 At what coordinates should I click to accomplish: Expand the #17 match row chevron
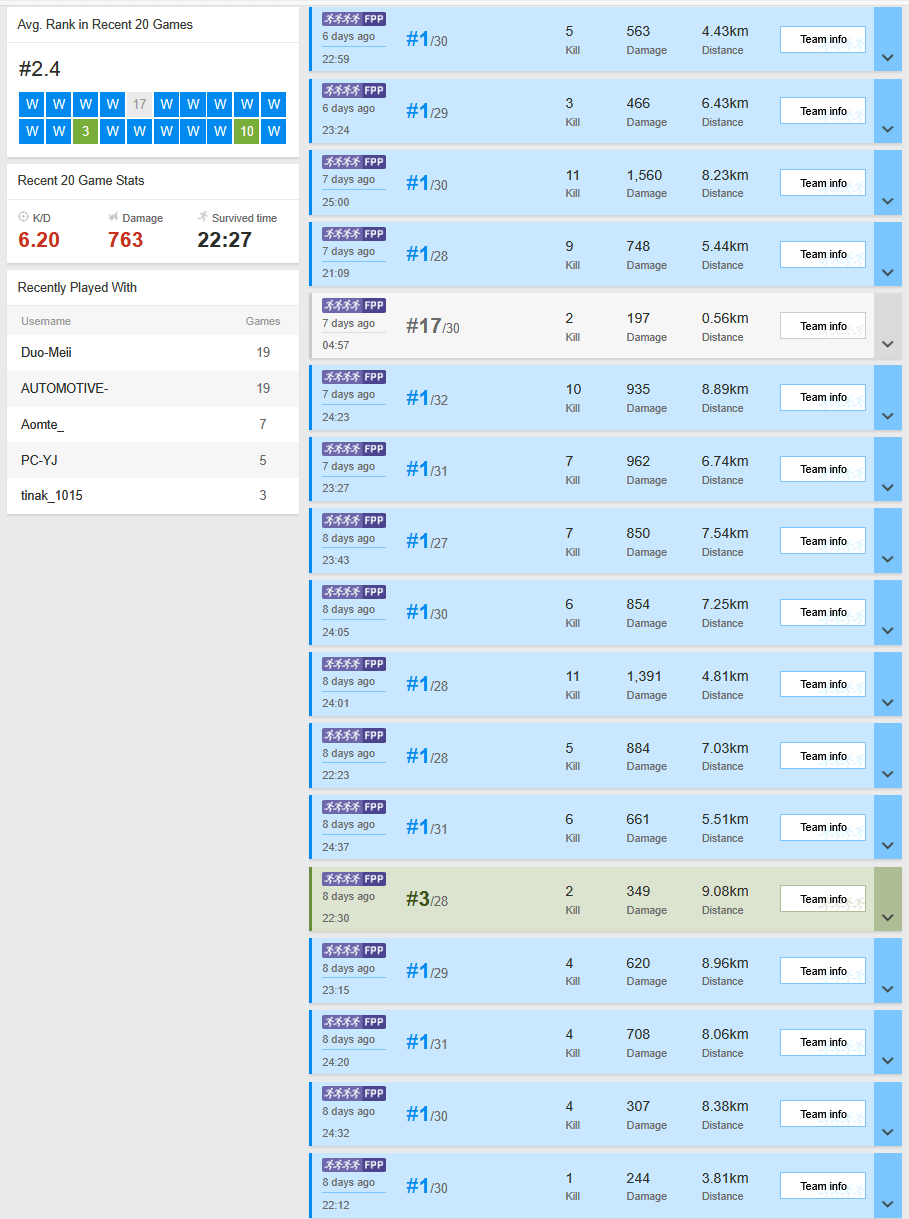click(x=887, y=344)
